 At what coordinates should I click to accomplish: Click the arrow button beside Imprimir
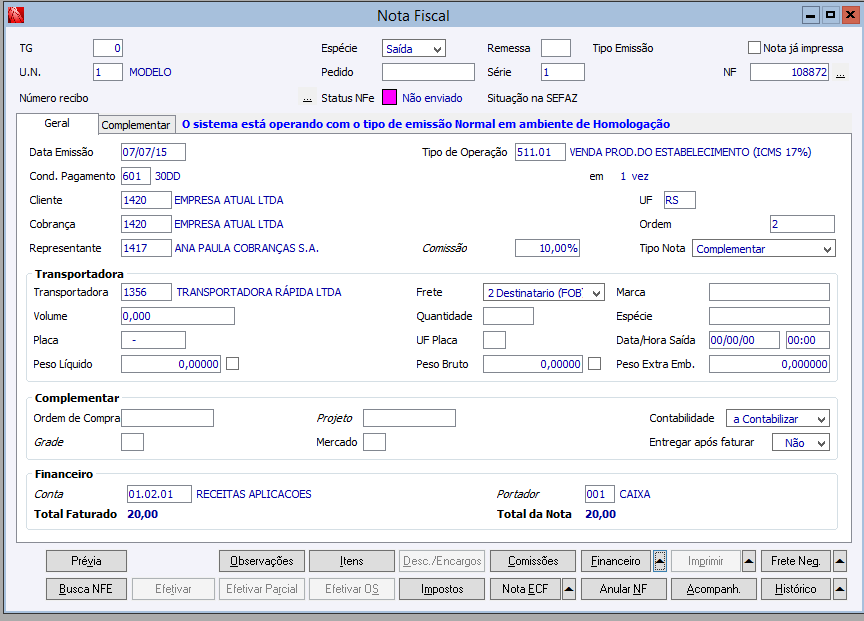pyautogui.click(x=749, y=561)
